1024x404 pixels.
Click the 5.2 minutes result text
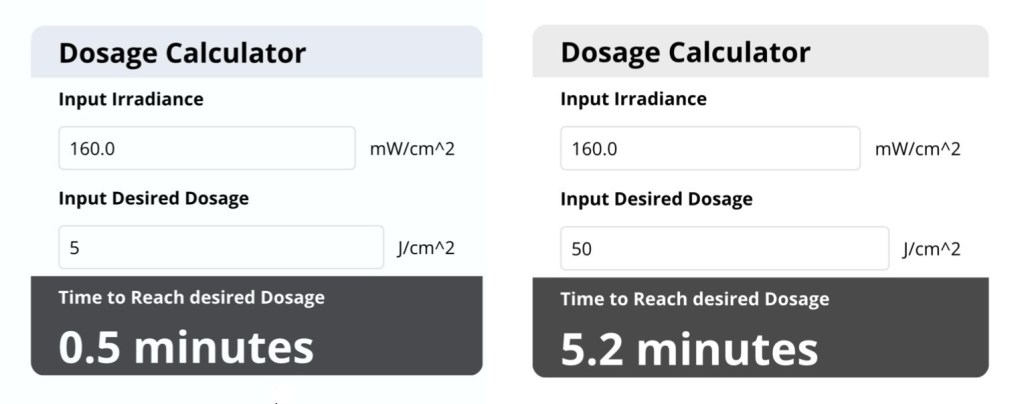pyautogui.click(x=689, y=349)
